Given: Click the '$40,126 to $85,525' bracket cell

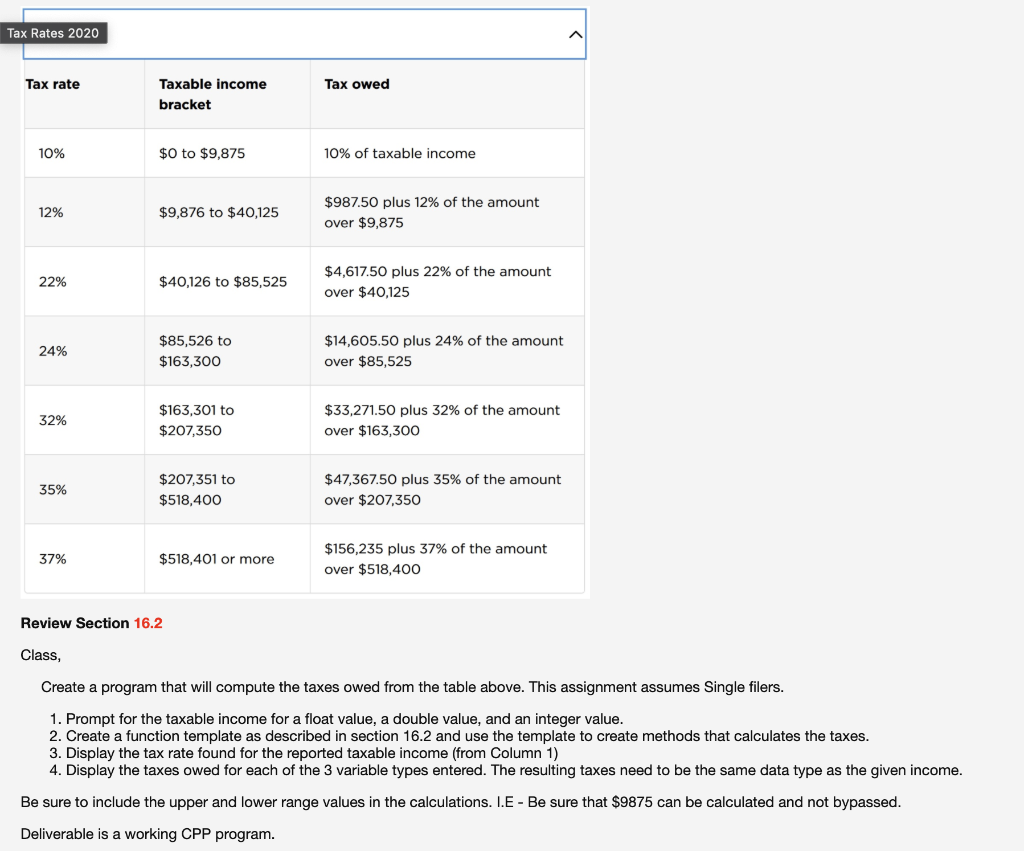Looking at the screenshot, I should coord(227,281).
